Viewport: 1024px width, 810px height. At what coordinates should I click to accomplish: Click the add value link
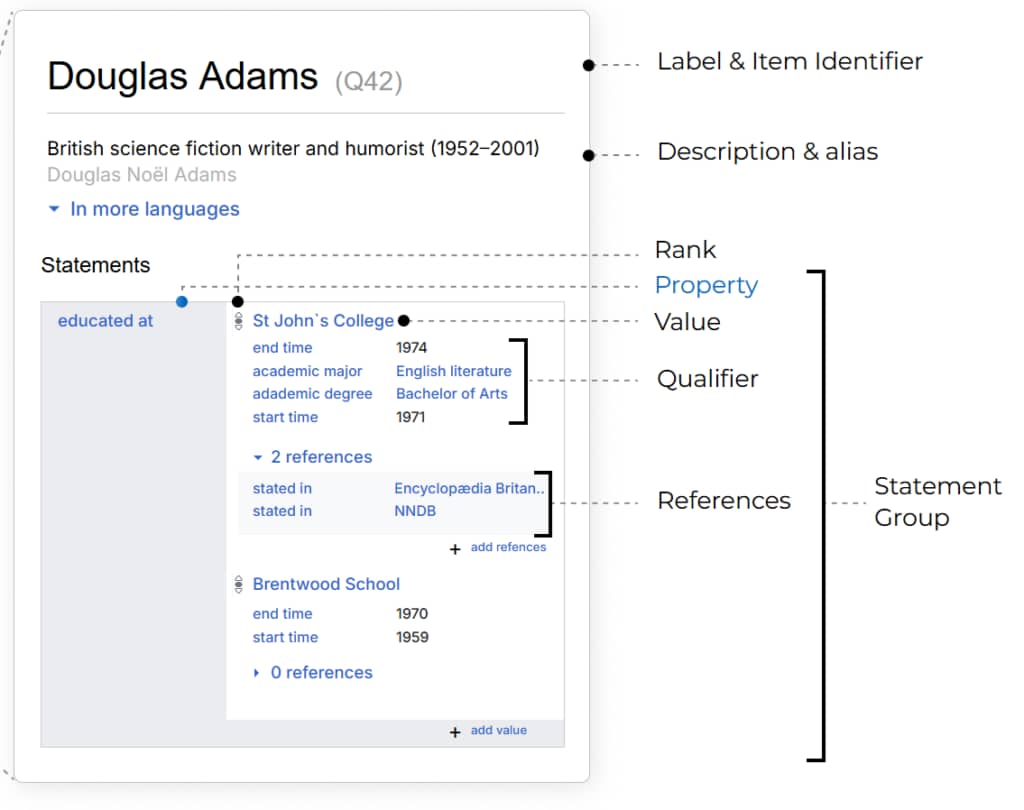point(498,731)
